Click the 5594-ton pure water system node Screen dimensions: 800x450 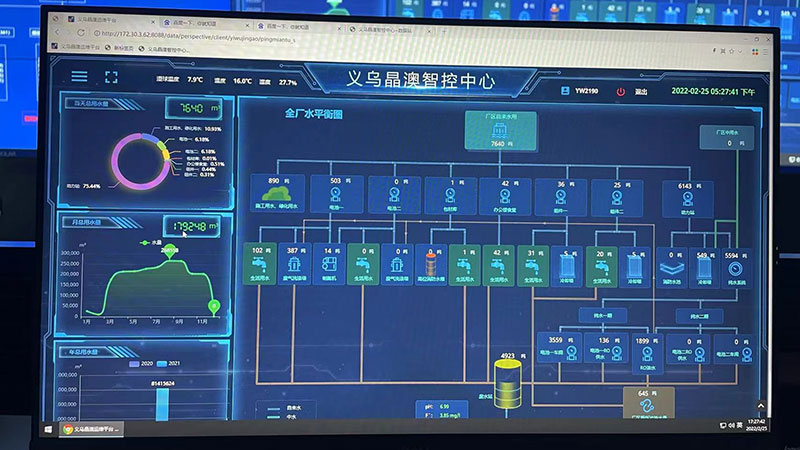(734, 266)
